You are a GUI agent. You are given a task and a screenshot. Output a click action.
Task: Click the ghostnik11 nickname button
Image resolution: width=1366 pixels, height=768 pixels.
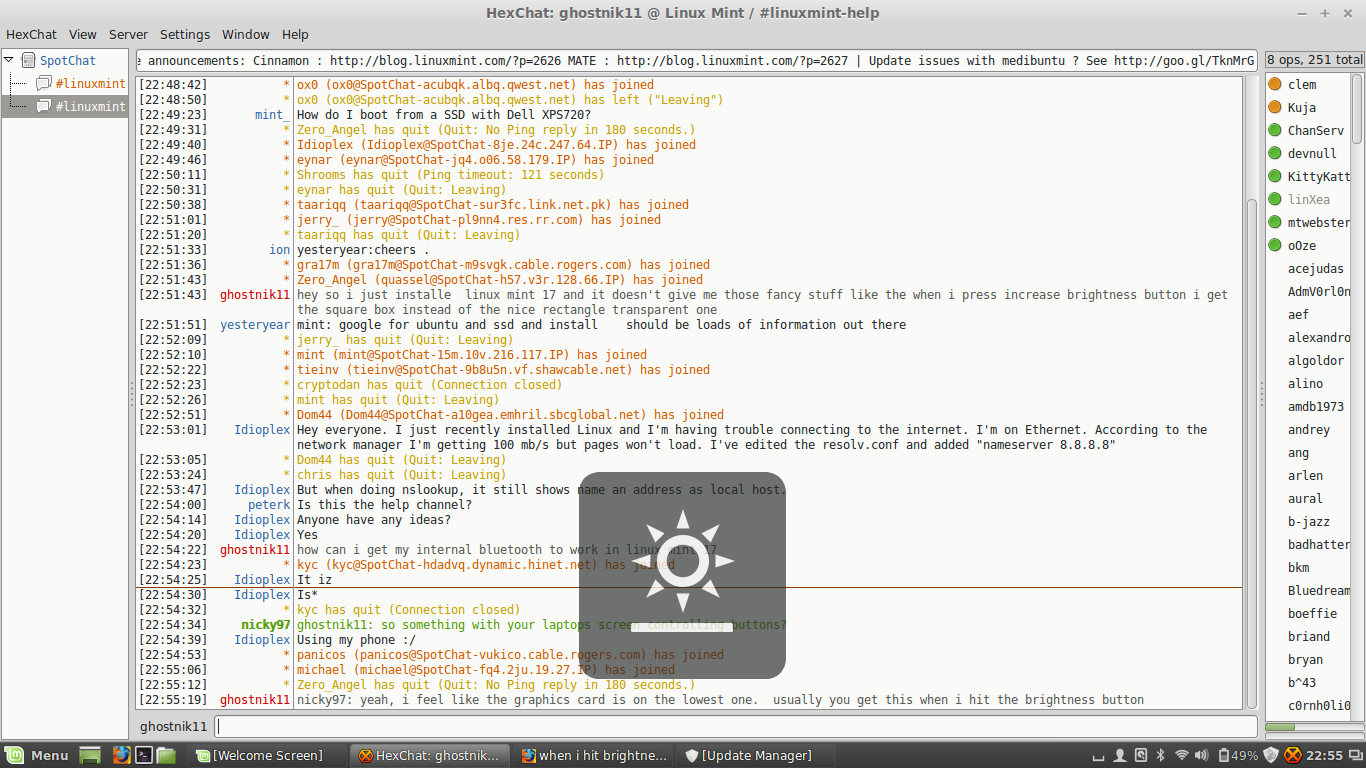[x=173, y=727]
